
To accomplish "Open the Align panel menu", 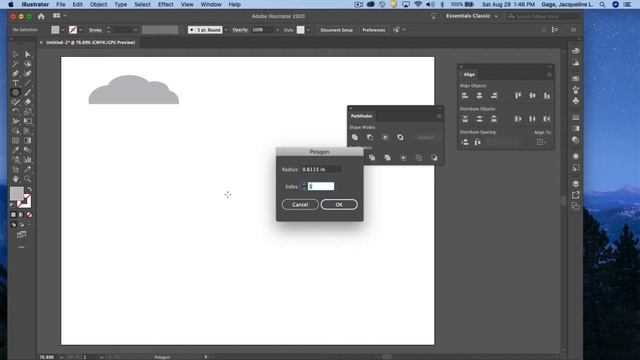I will point(549,75).
